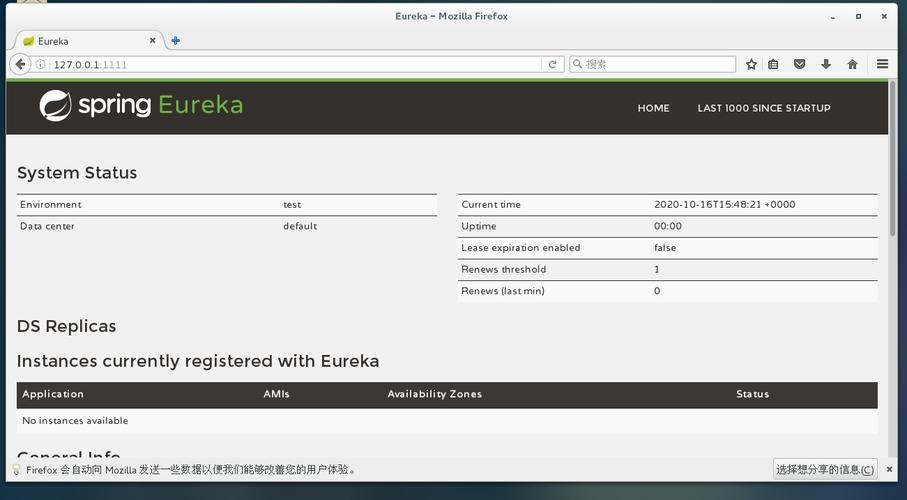Click the Current time value 2020-10-16T15:48:21
907x500 pixels.
pyautogui.click(x=725, y=205)
